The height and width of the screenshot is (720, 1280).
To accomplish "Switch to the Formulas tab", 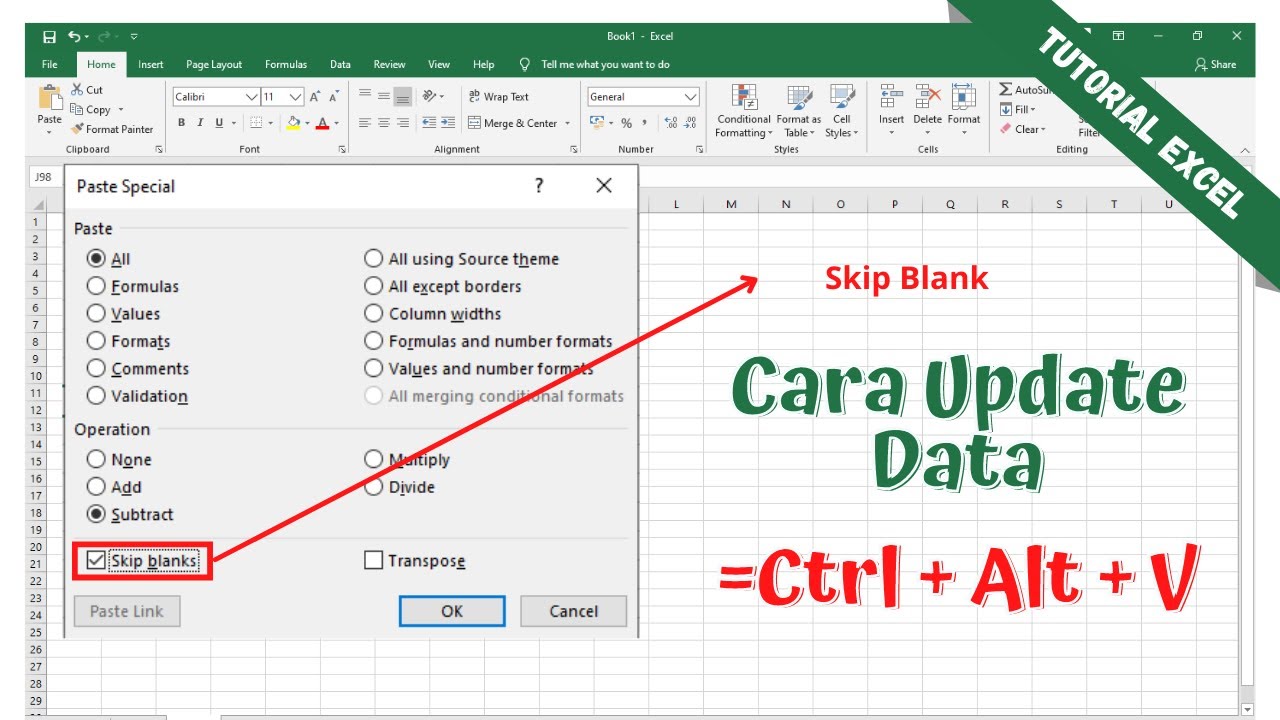I will (286, 64).
